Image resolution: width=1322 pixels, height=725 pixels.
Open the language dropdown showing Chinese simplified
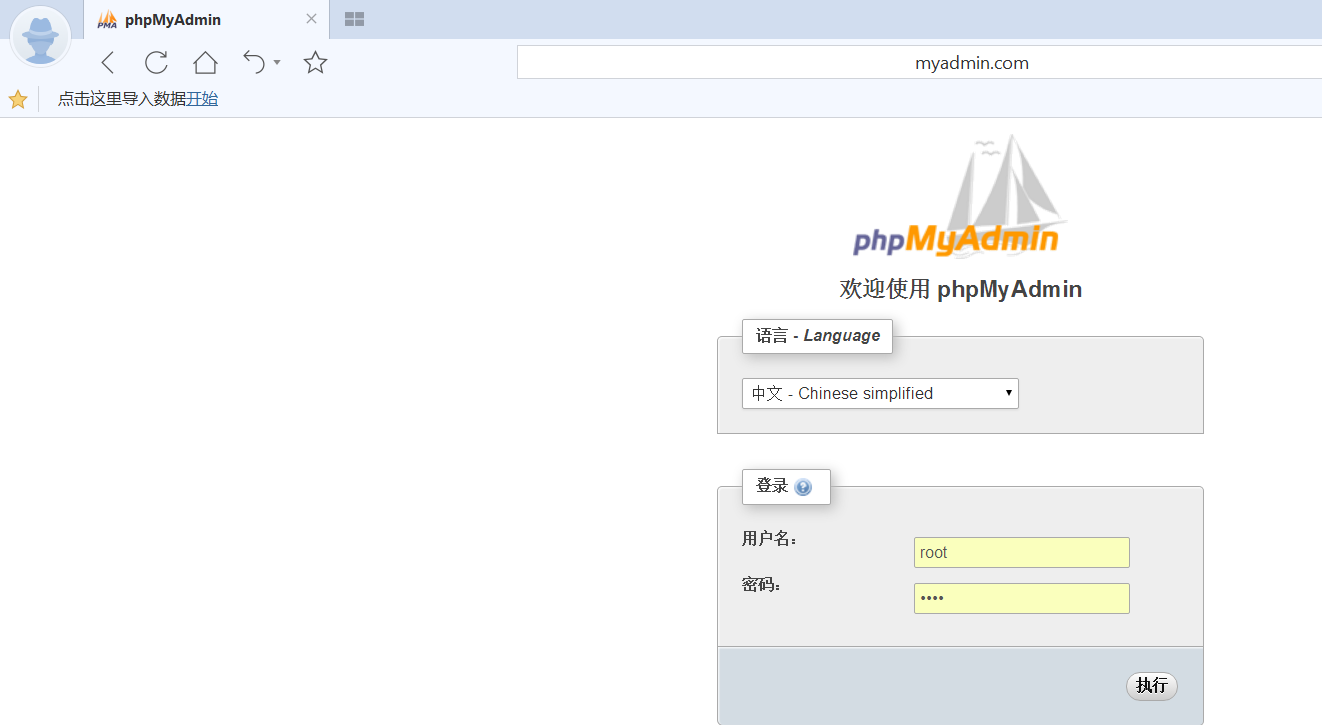(x=880, y=394)
